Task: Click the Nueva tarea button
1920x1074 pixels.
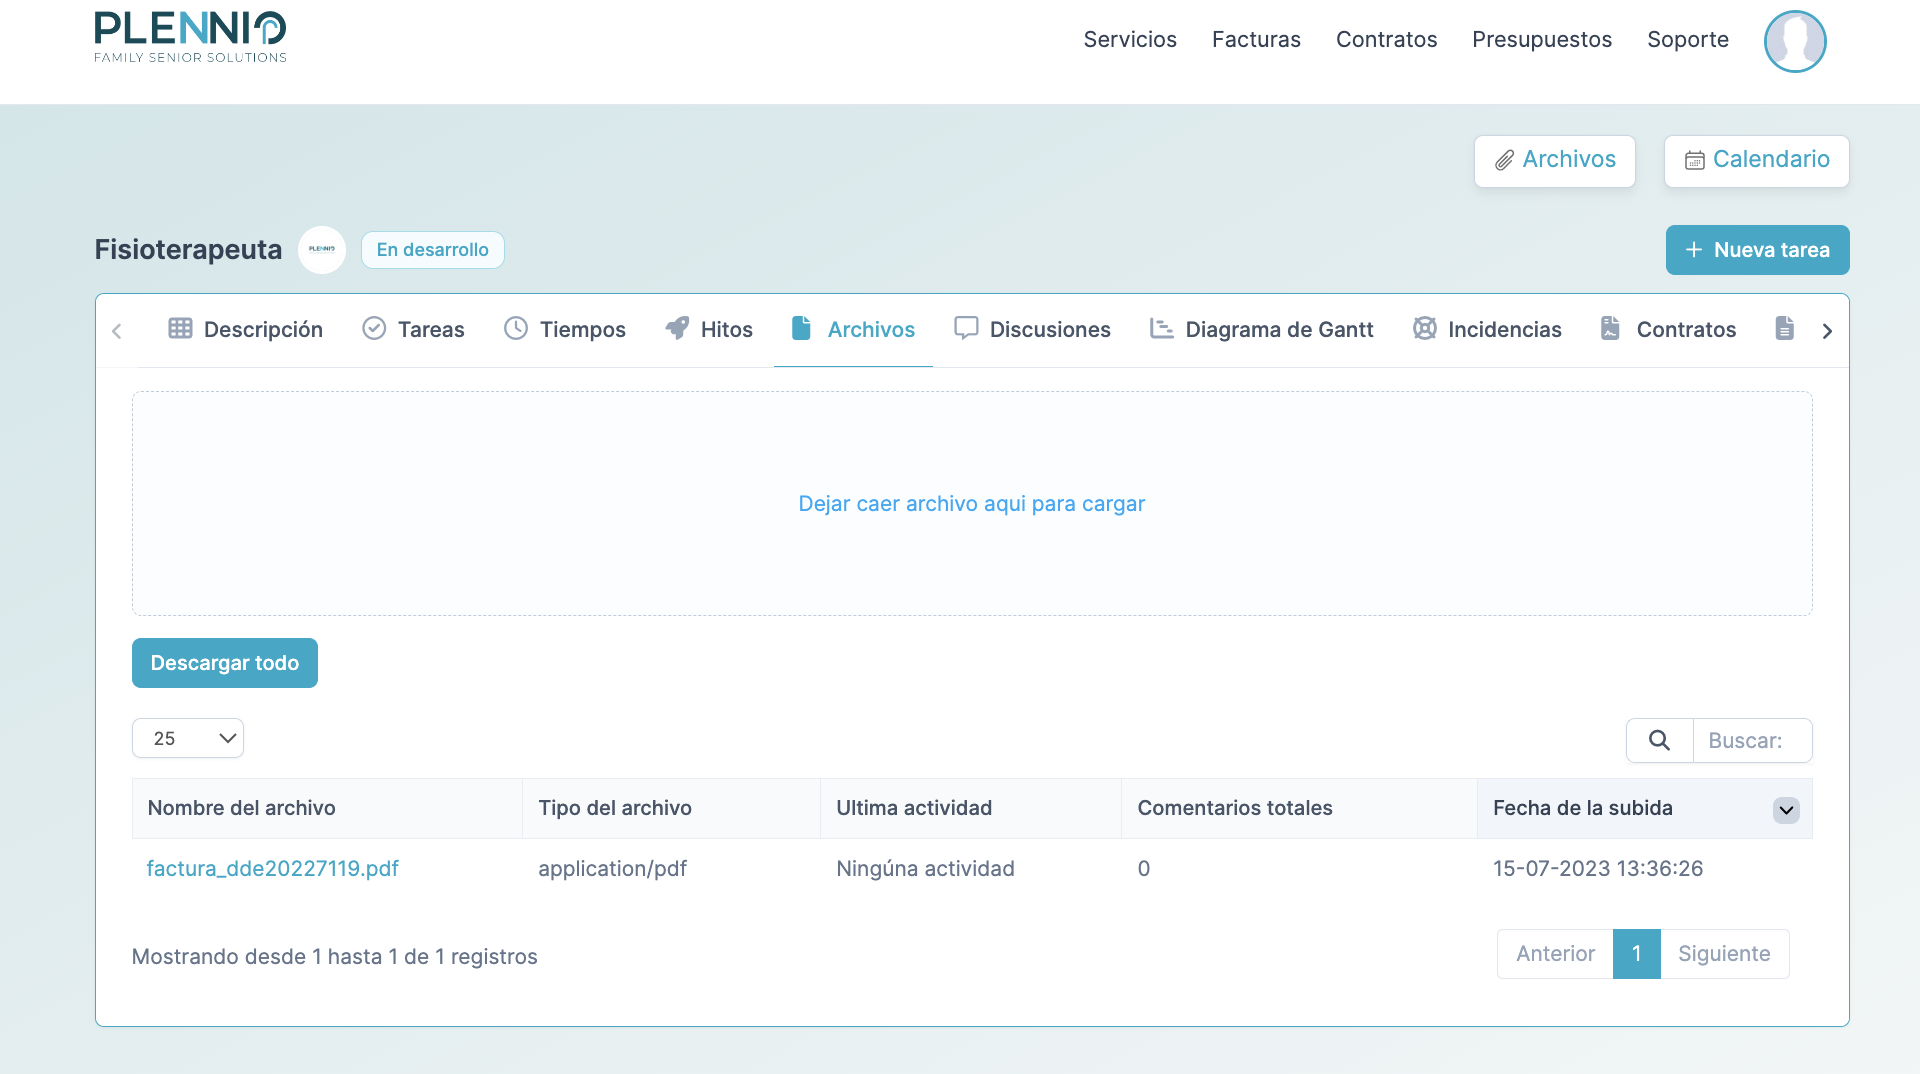Action: (1758, 250)
